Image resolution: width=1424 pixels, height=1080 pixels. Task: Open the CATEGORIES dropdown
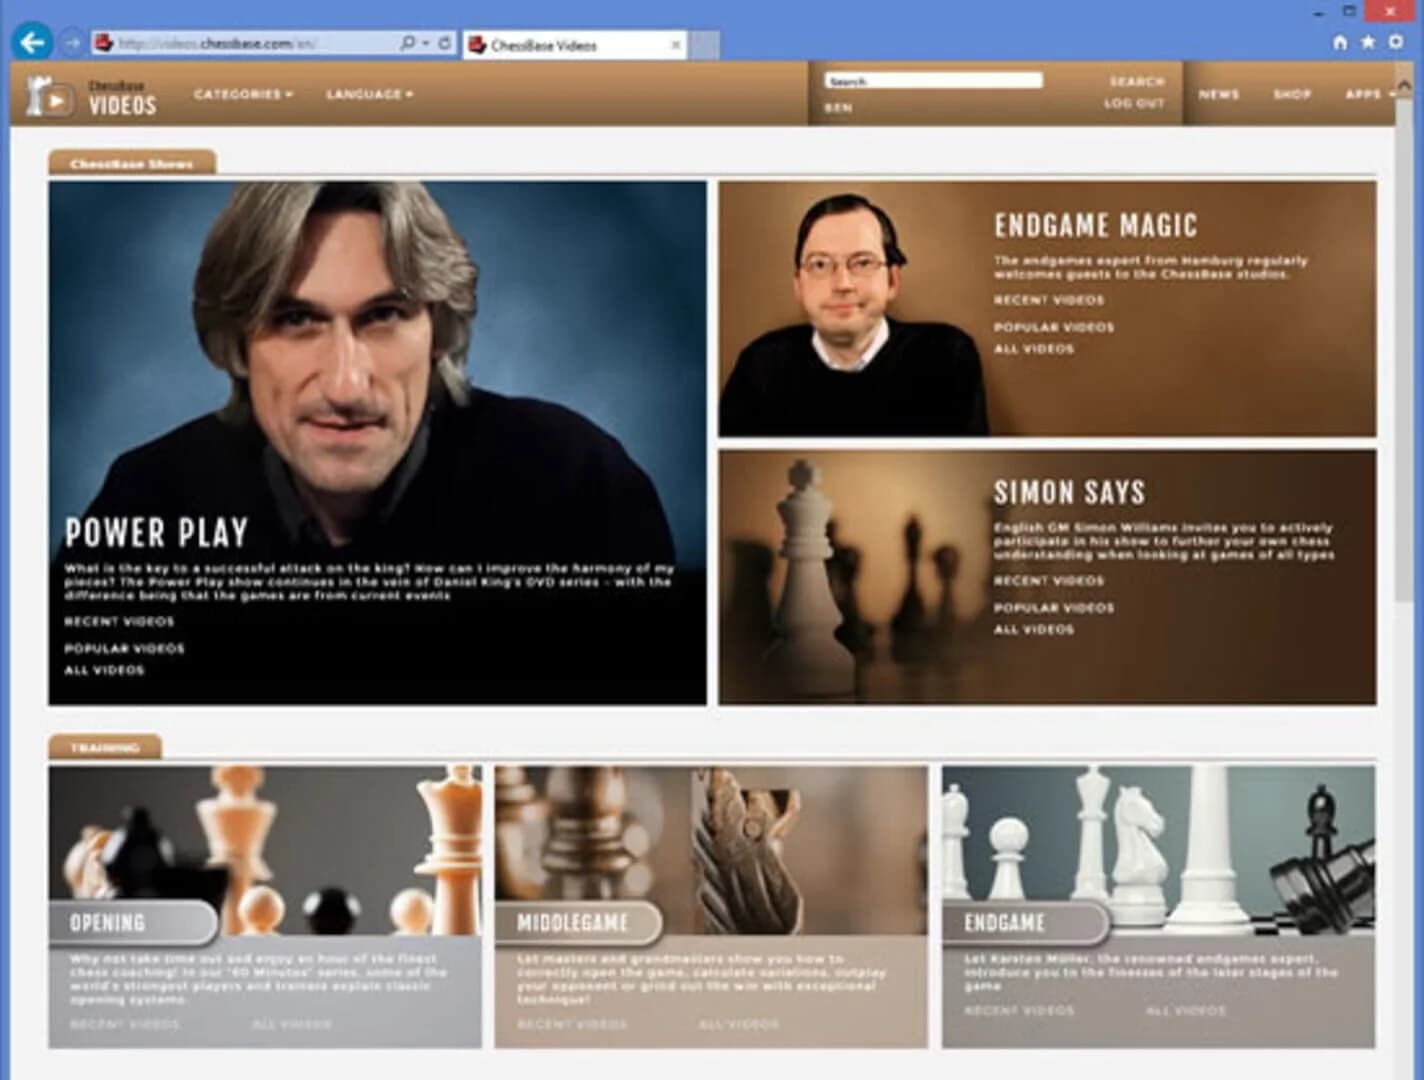(243, 93)
